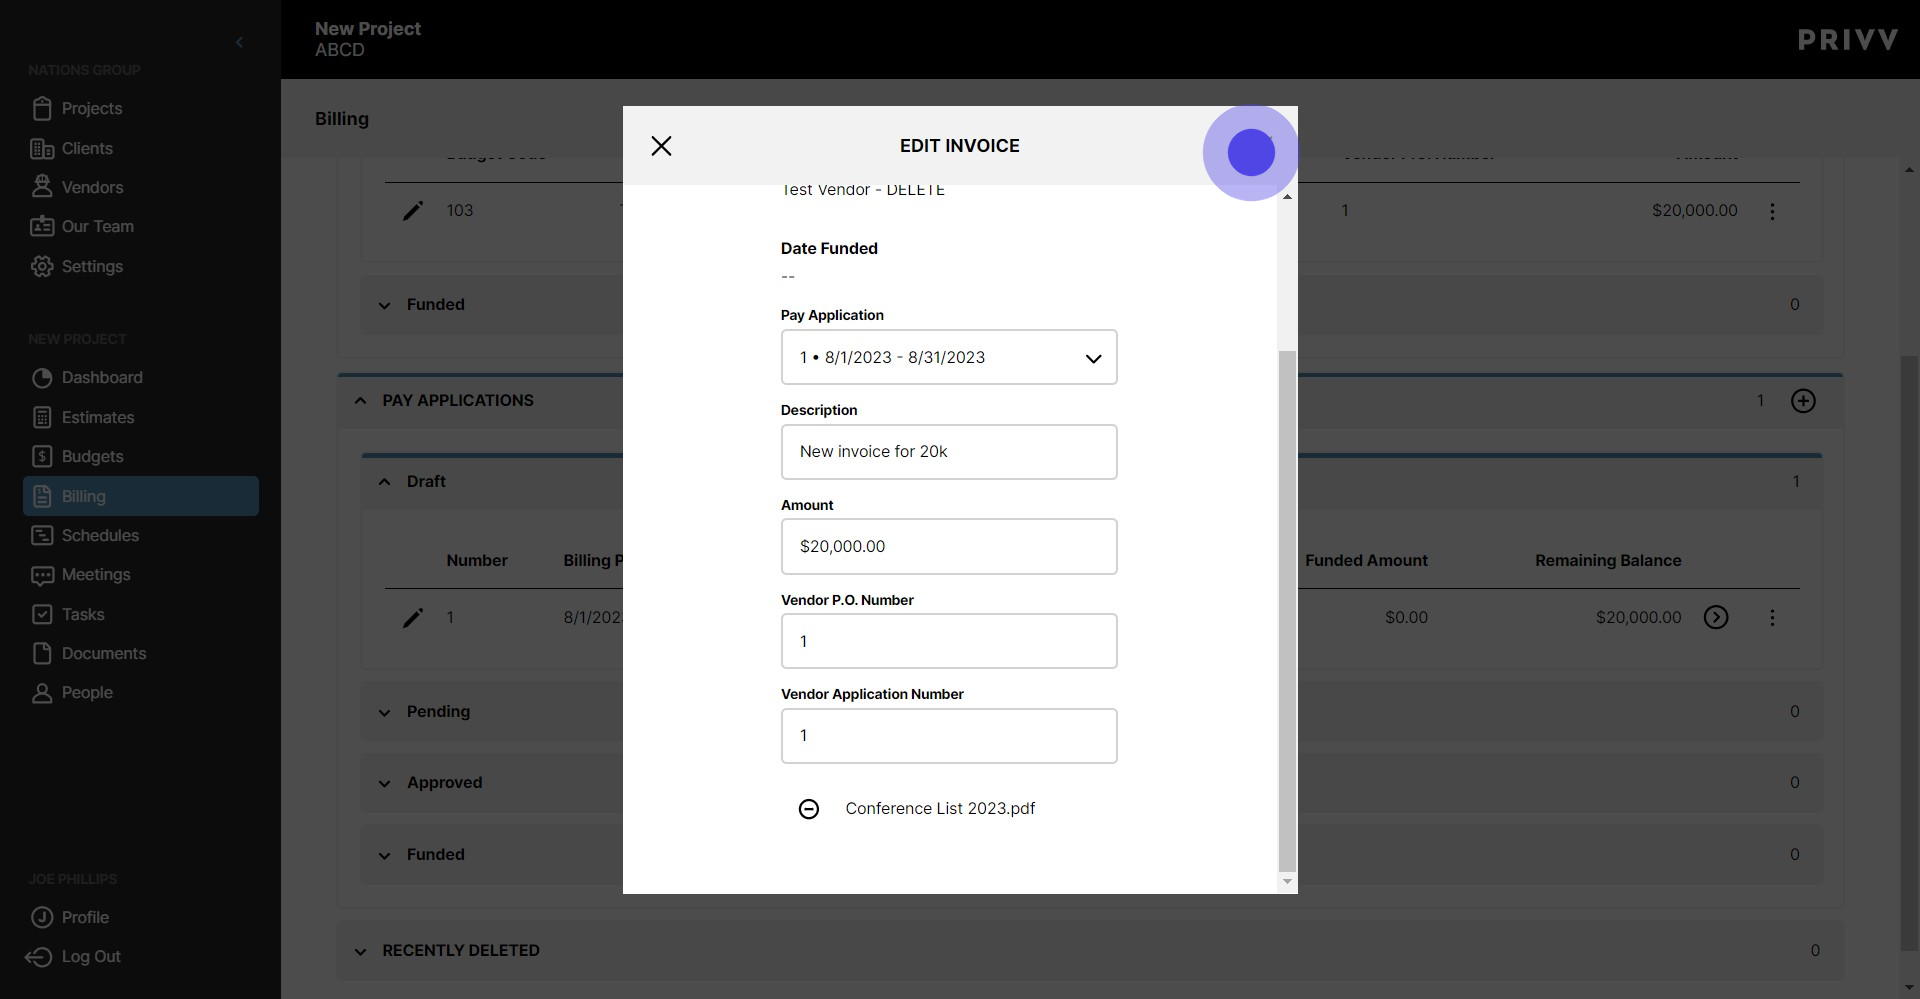This screenshot has height=999, width=1920.
Task: Edit pay application 1 with pencil
Action: click(413, 618)
